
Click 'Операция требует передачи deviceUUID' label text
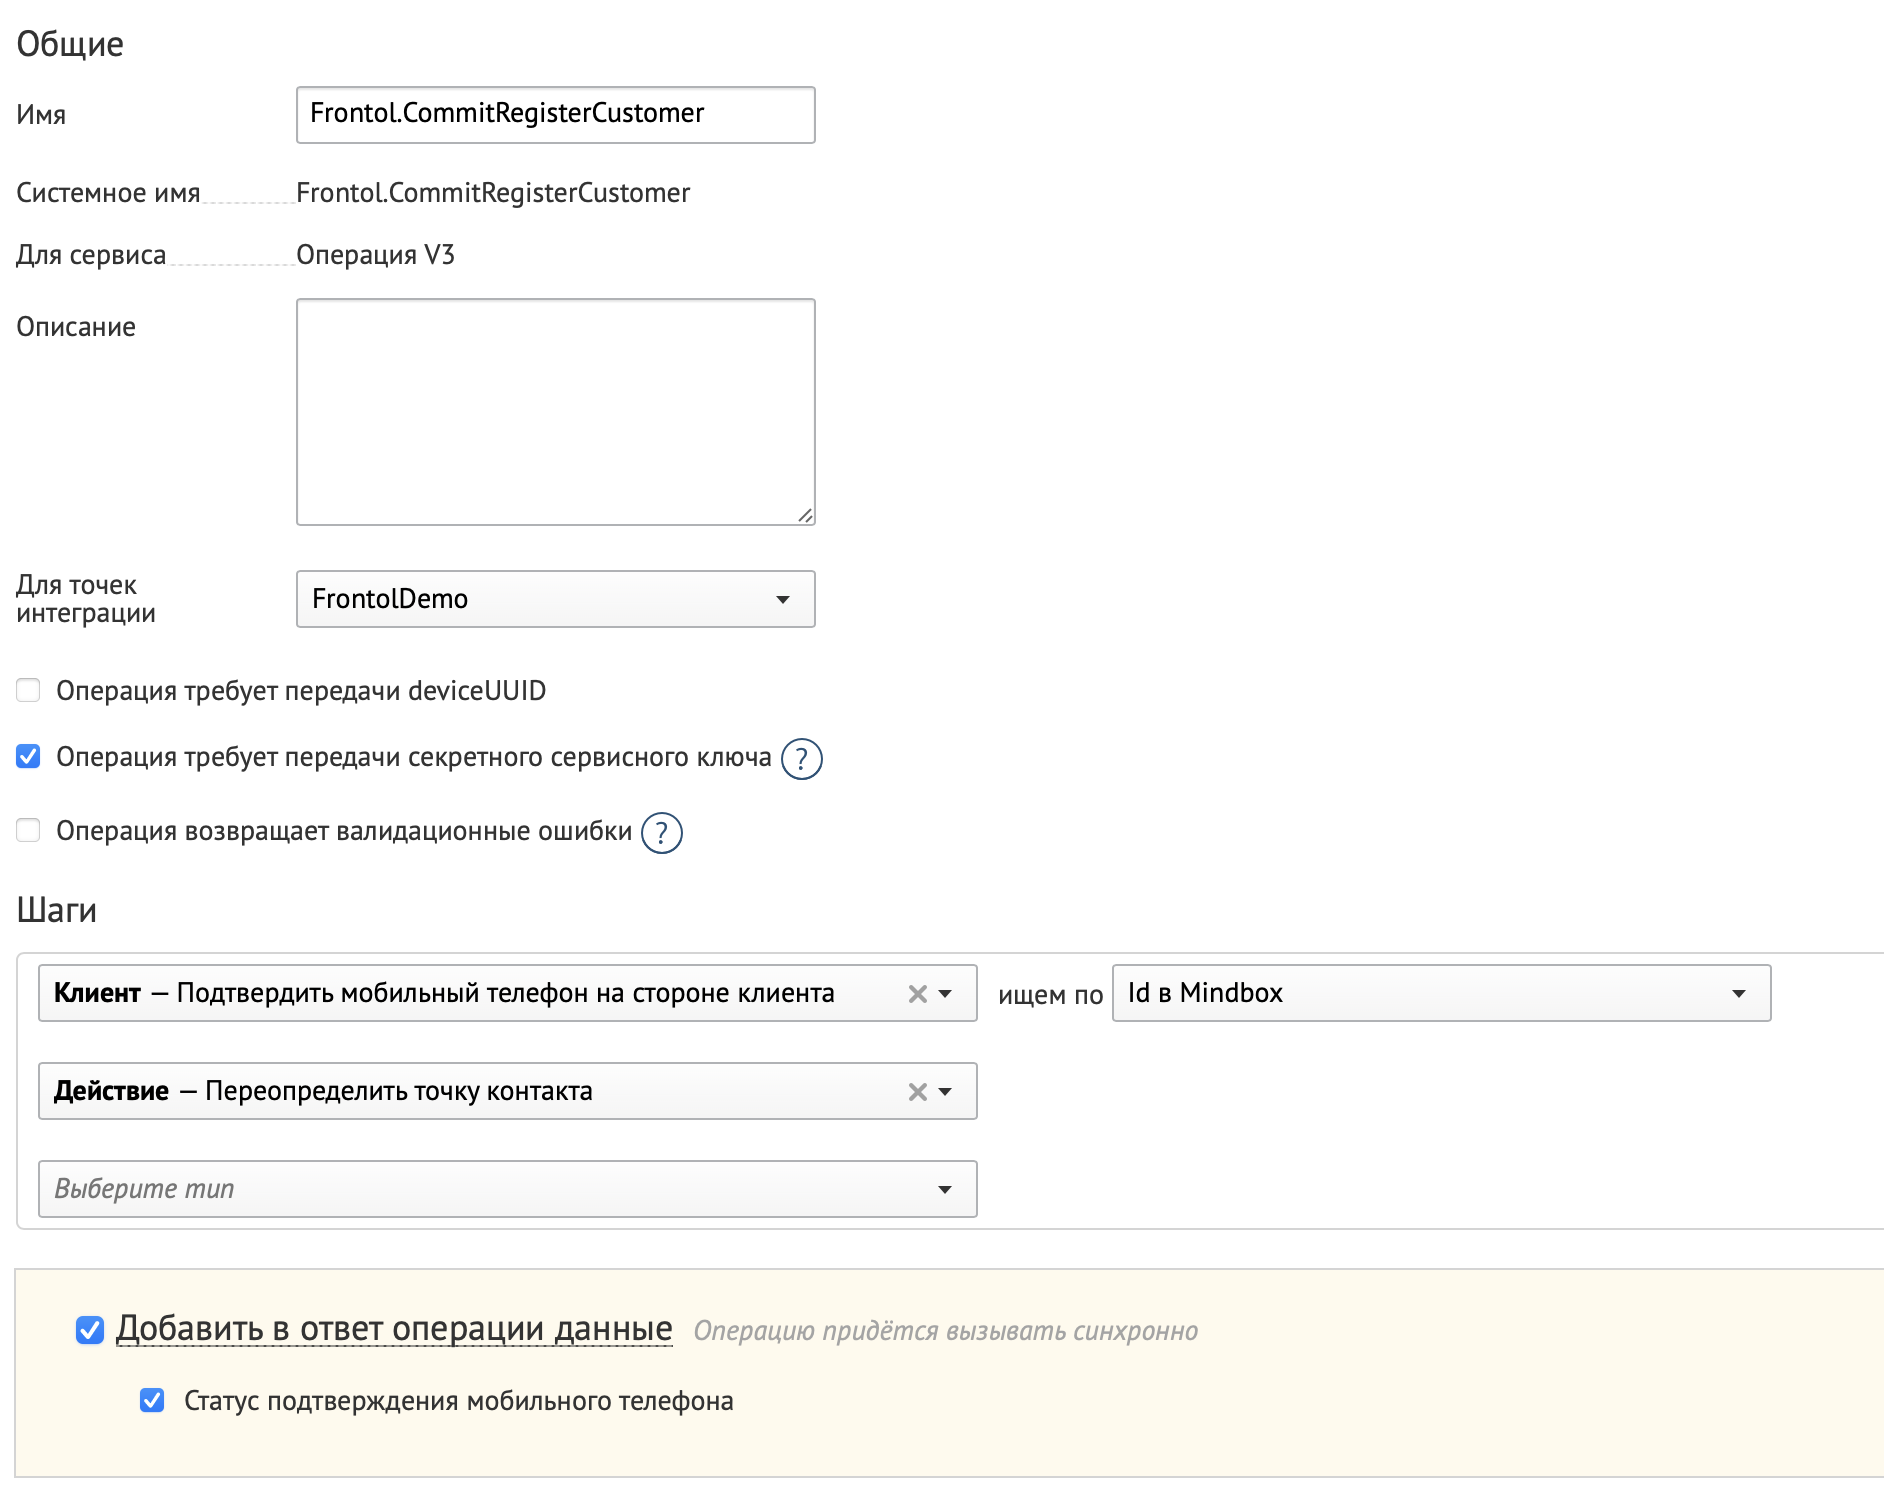[301, 691]
